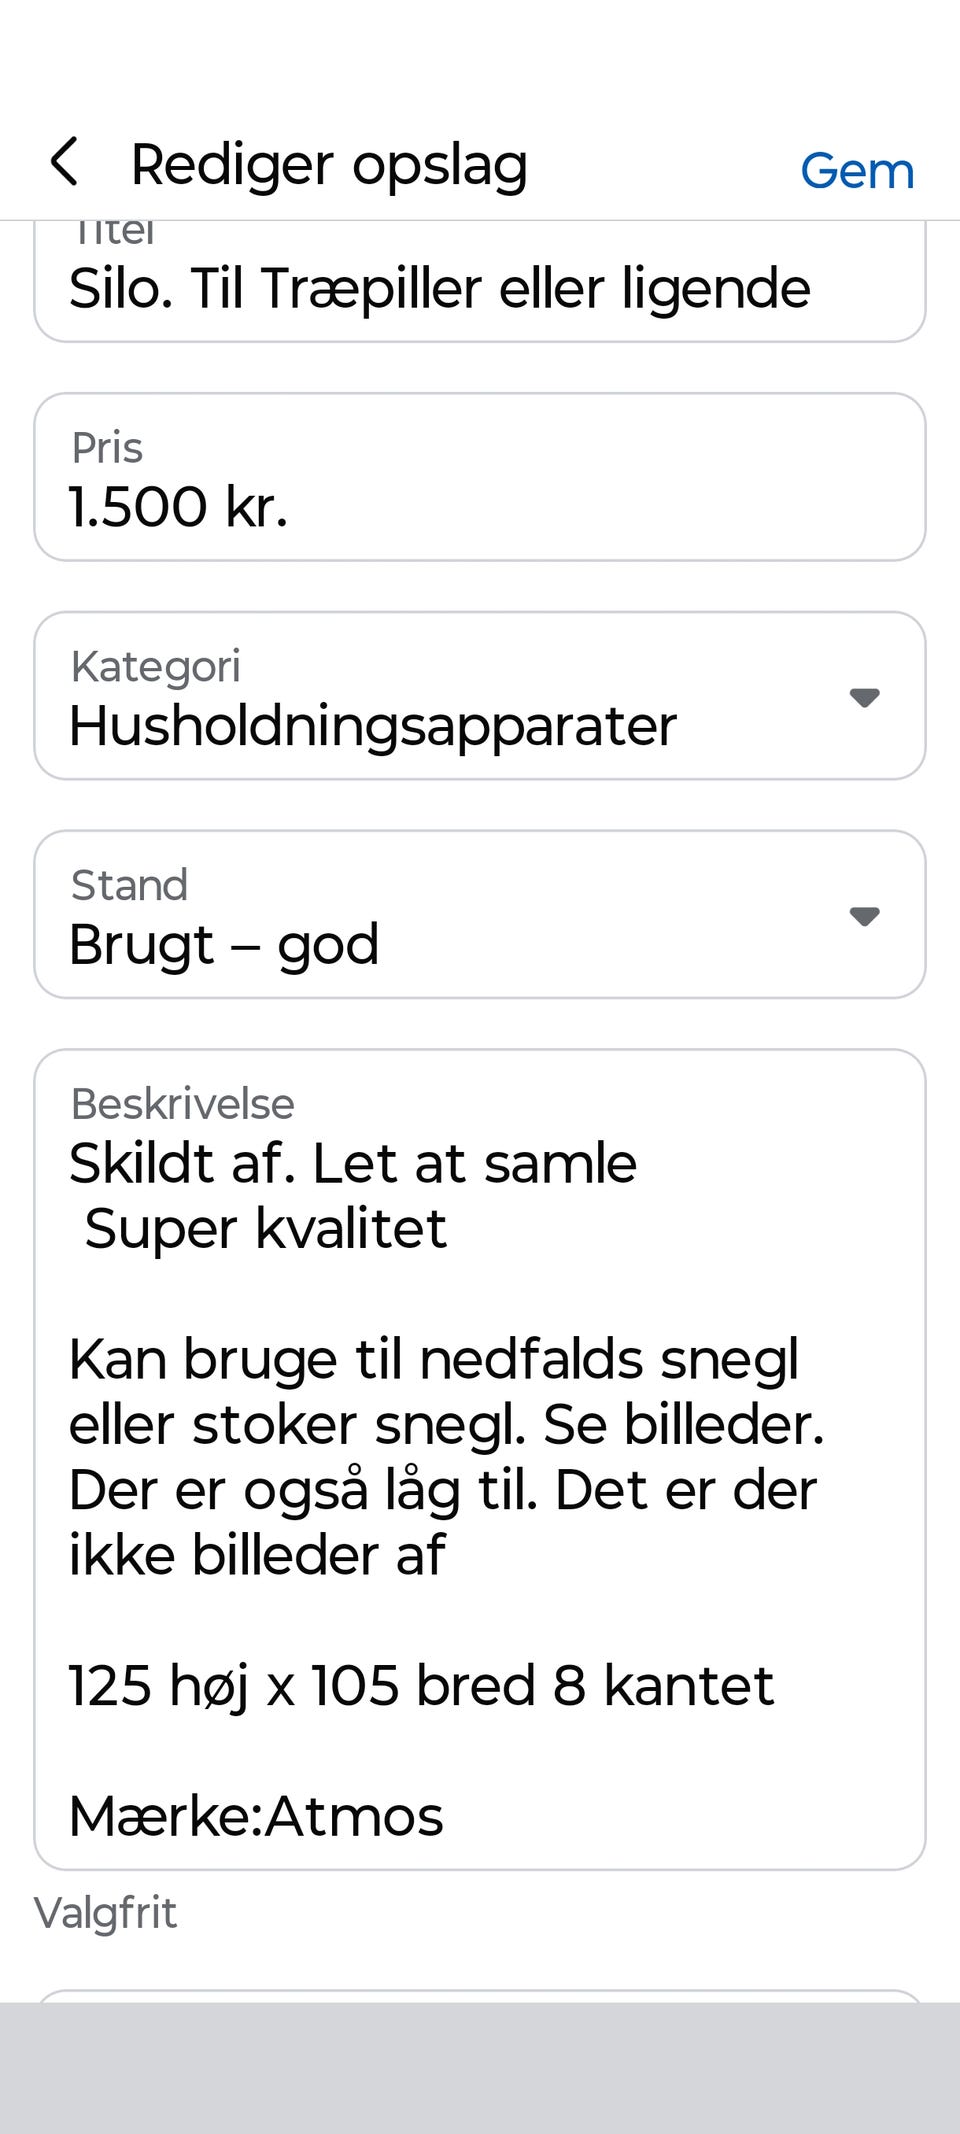Click the Super kvalitet description line

pos(266,1229)
